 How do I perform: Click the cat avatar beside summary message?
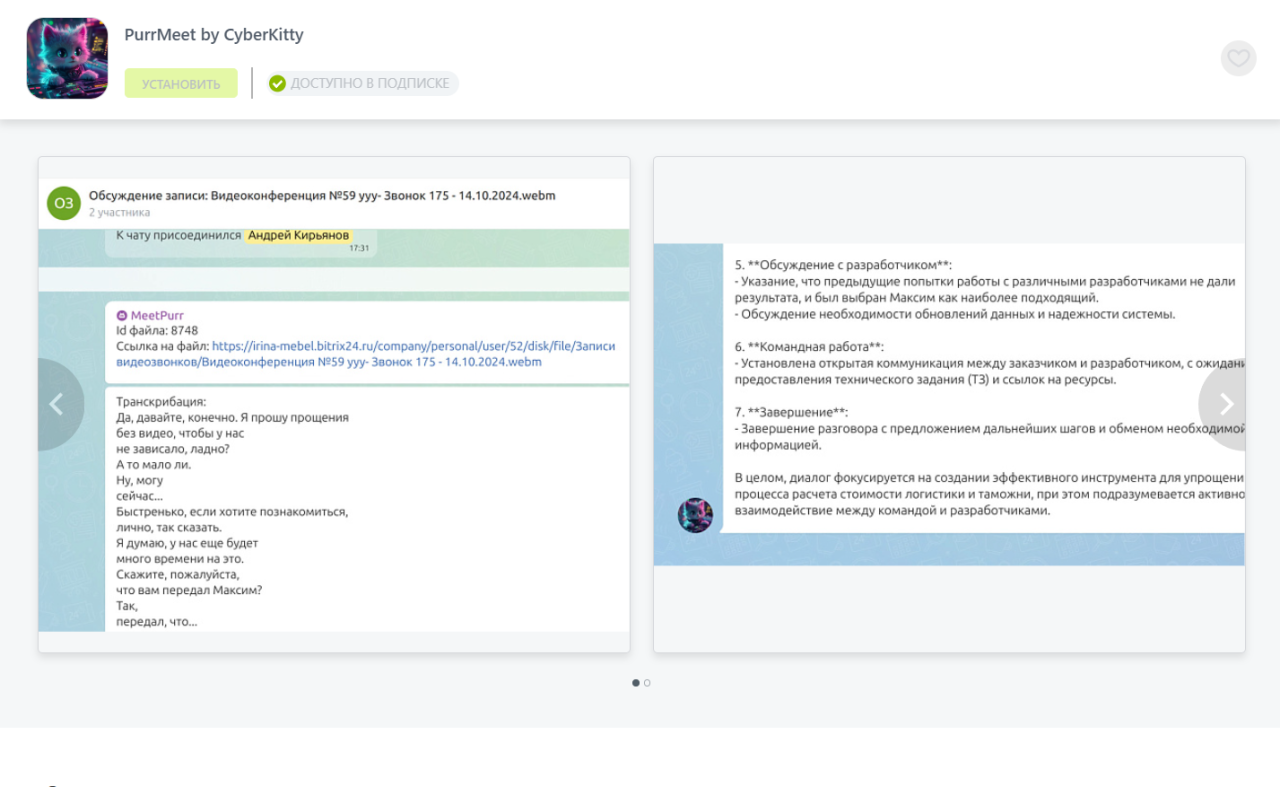(x=695, y=515)
